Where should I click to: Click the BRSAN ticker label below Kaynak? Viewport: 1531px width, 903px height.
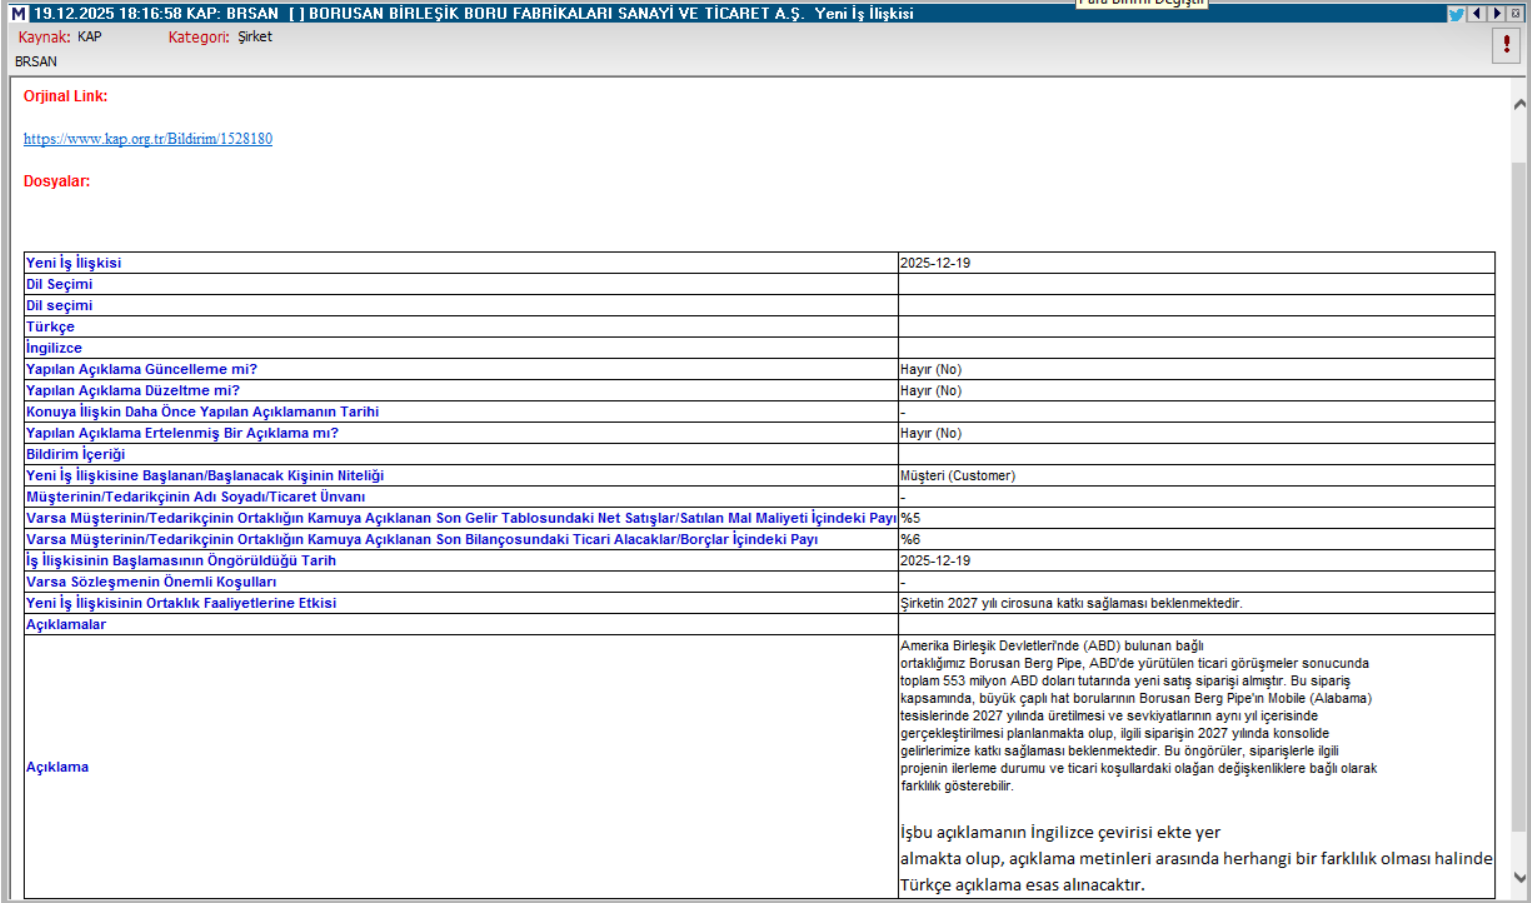[x=36, y=62]
